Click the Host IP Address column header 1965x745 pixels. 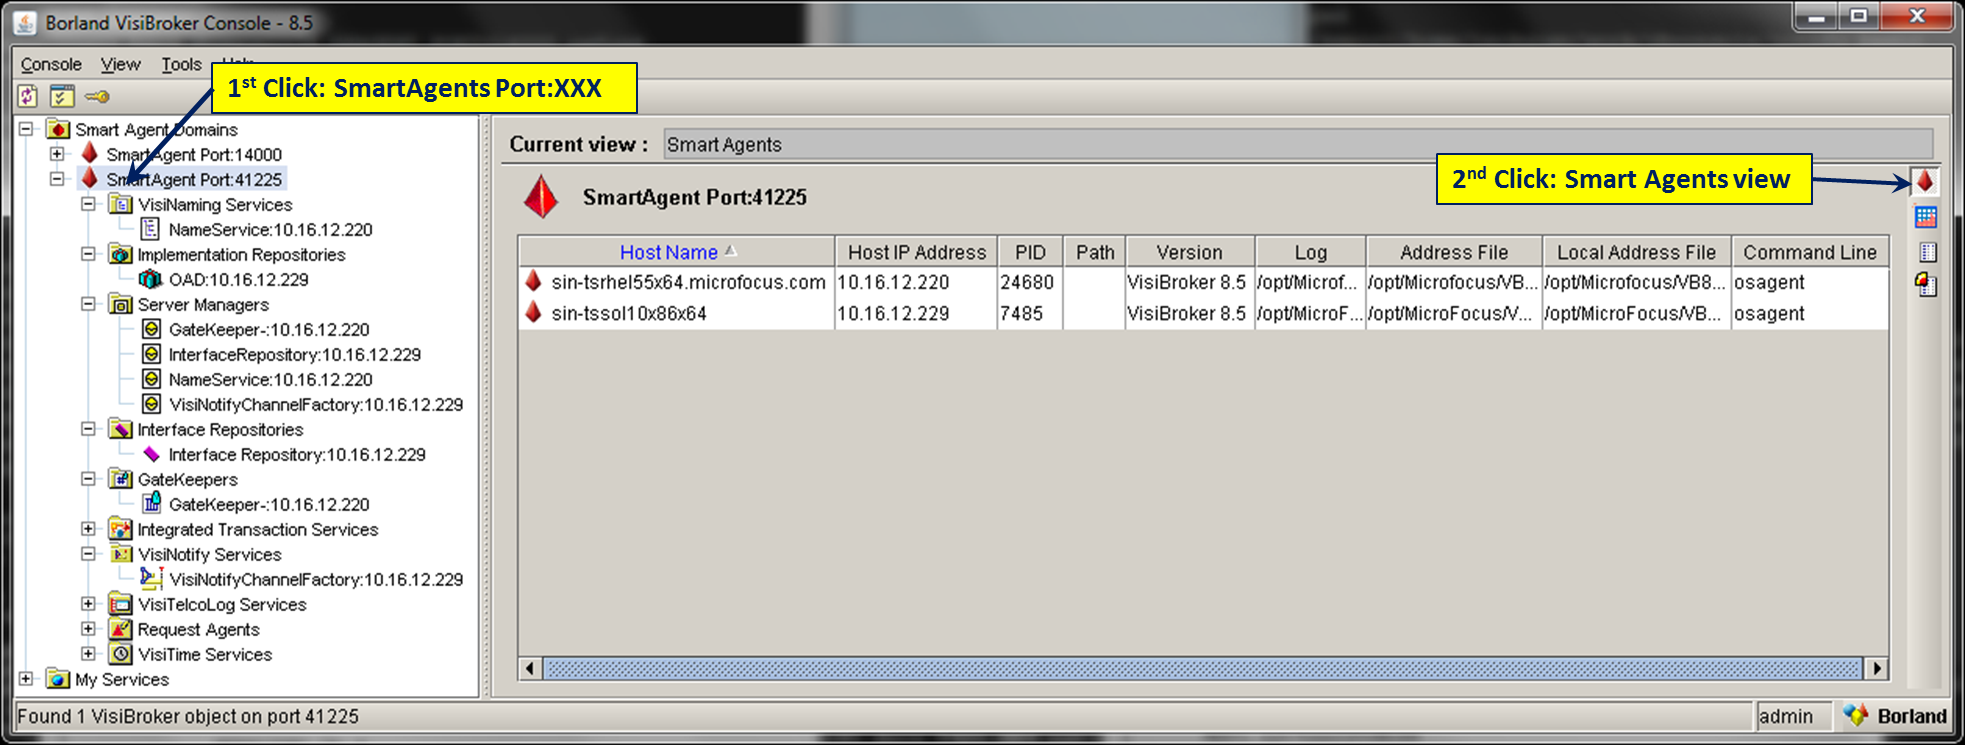[x=916, y=252]
